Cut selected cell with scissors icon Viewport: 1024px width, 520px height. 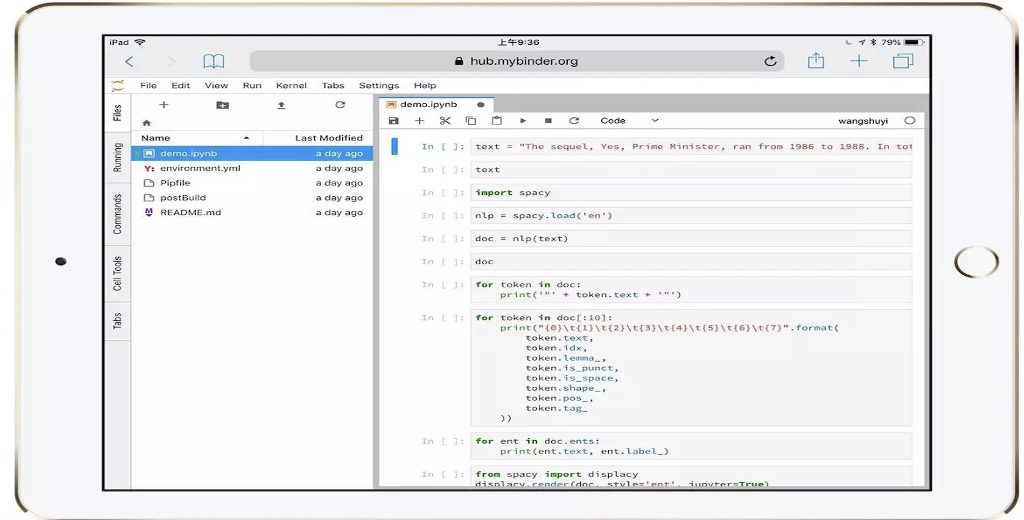pos(445,121)
